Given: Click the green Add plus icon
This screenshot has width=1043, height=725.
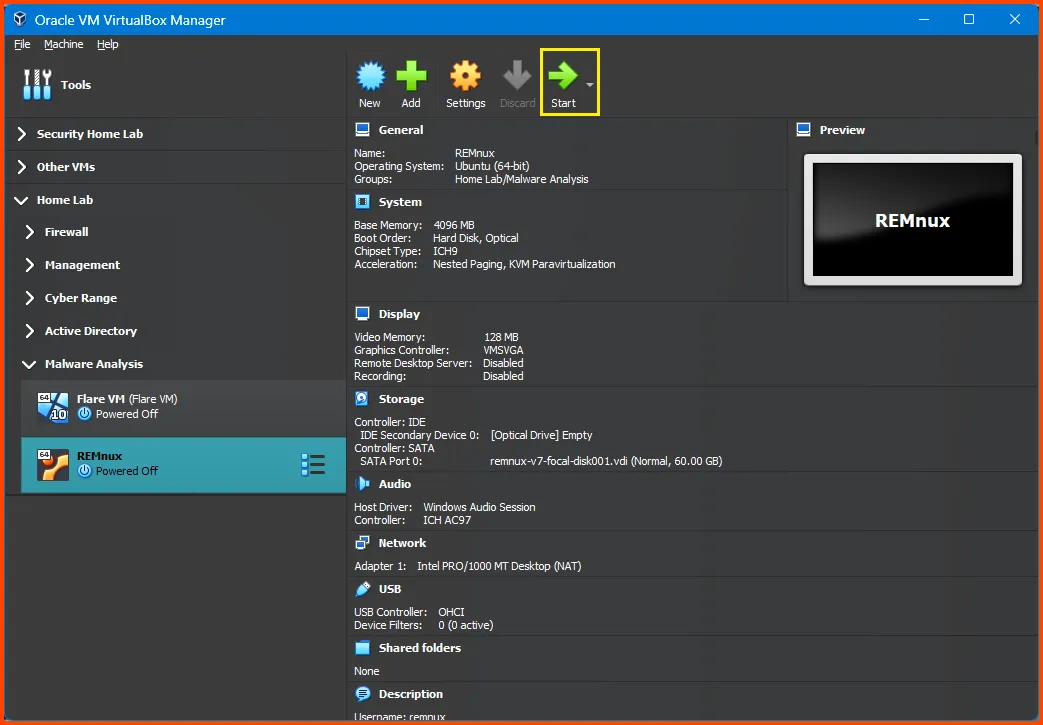Looking at the screenshot, I should (411, 76).
